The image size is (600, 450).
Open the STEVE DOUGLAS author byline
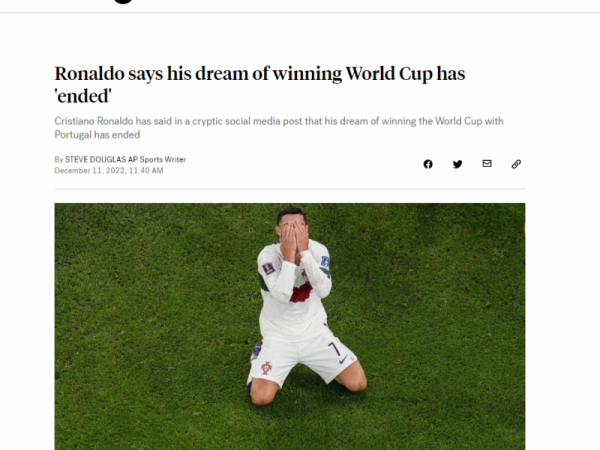point(95,160)
